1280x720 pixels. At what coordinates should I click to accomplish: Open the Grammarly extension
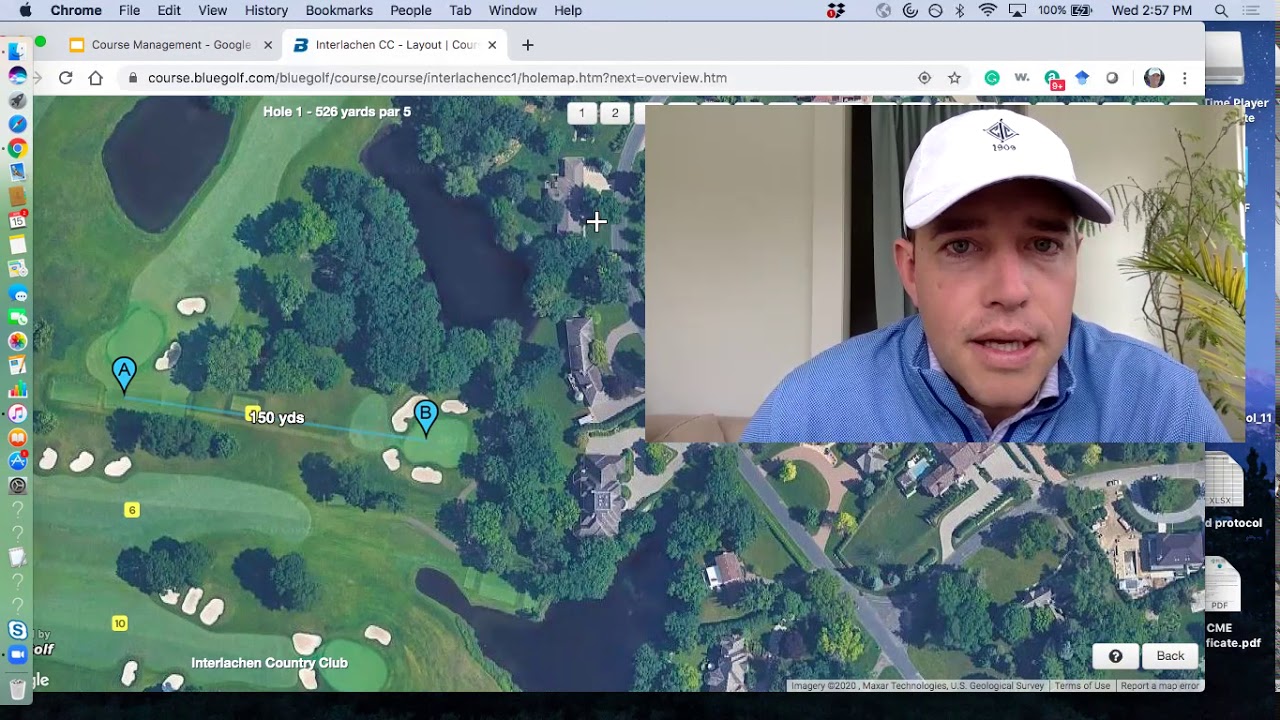992,78
